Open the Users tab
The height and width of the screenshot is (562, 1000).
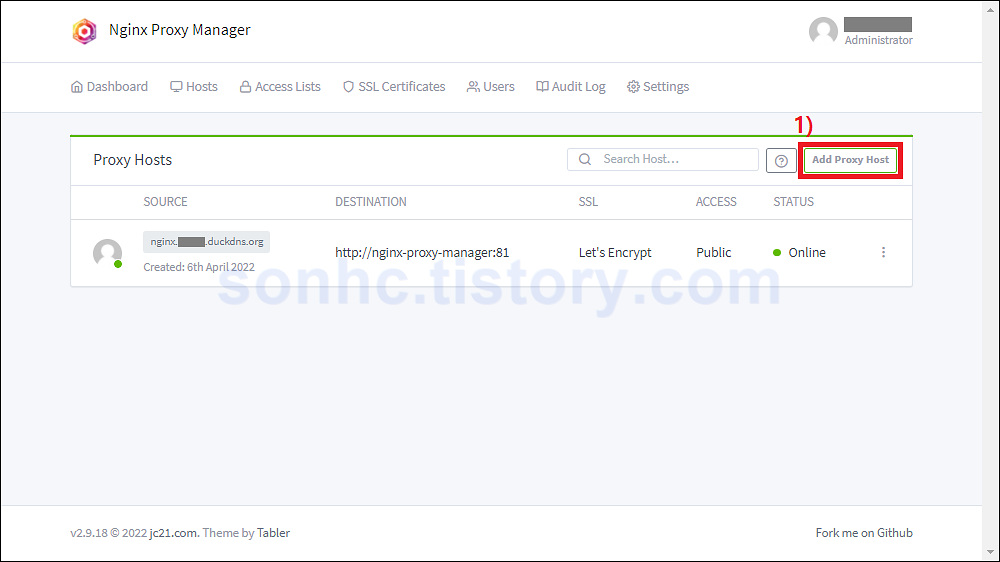[490, 87]
